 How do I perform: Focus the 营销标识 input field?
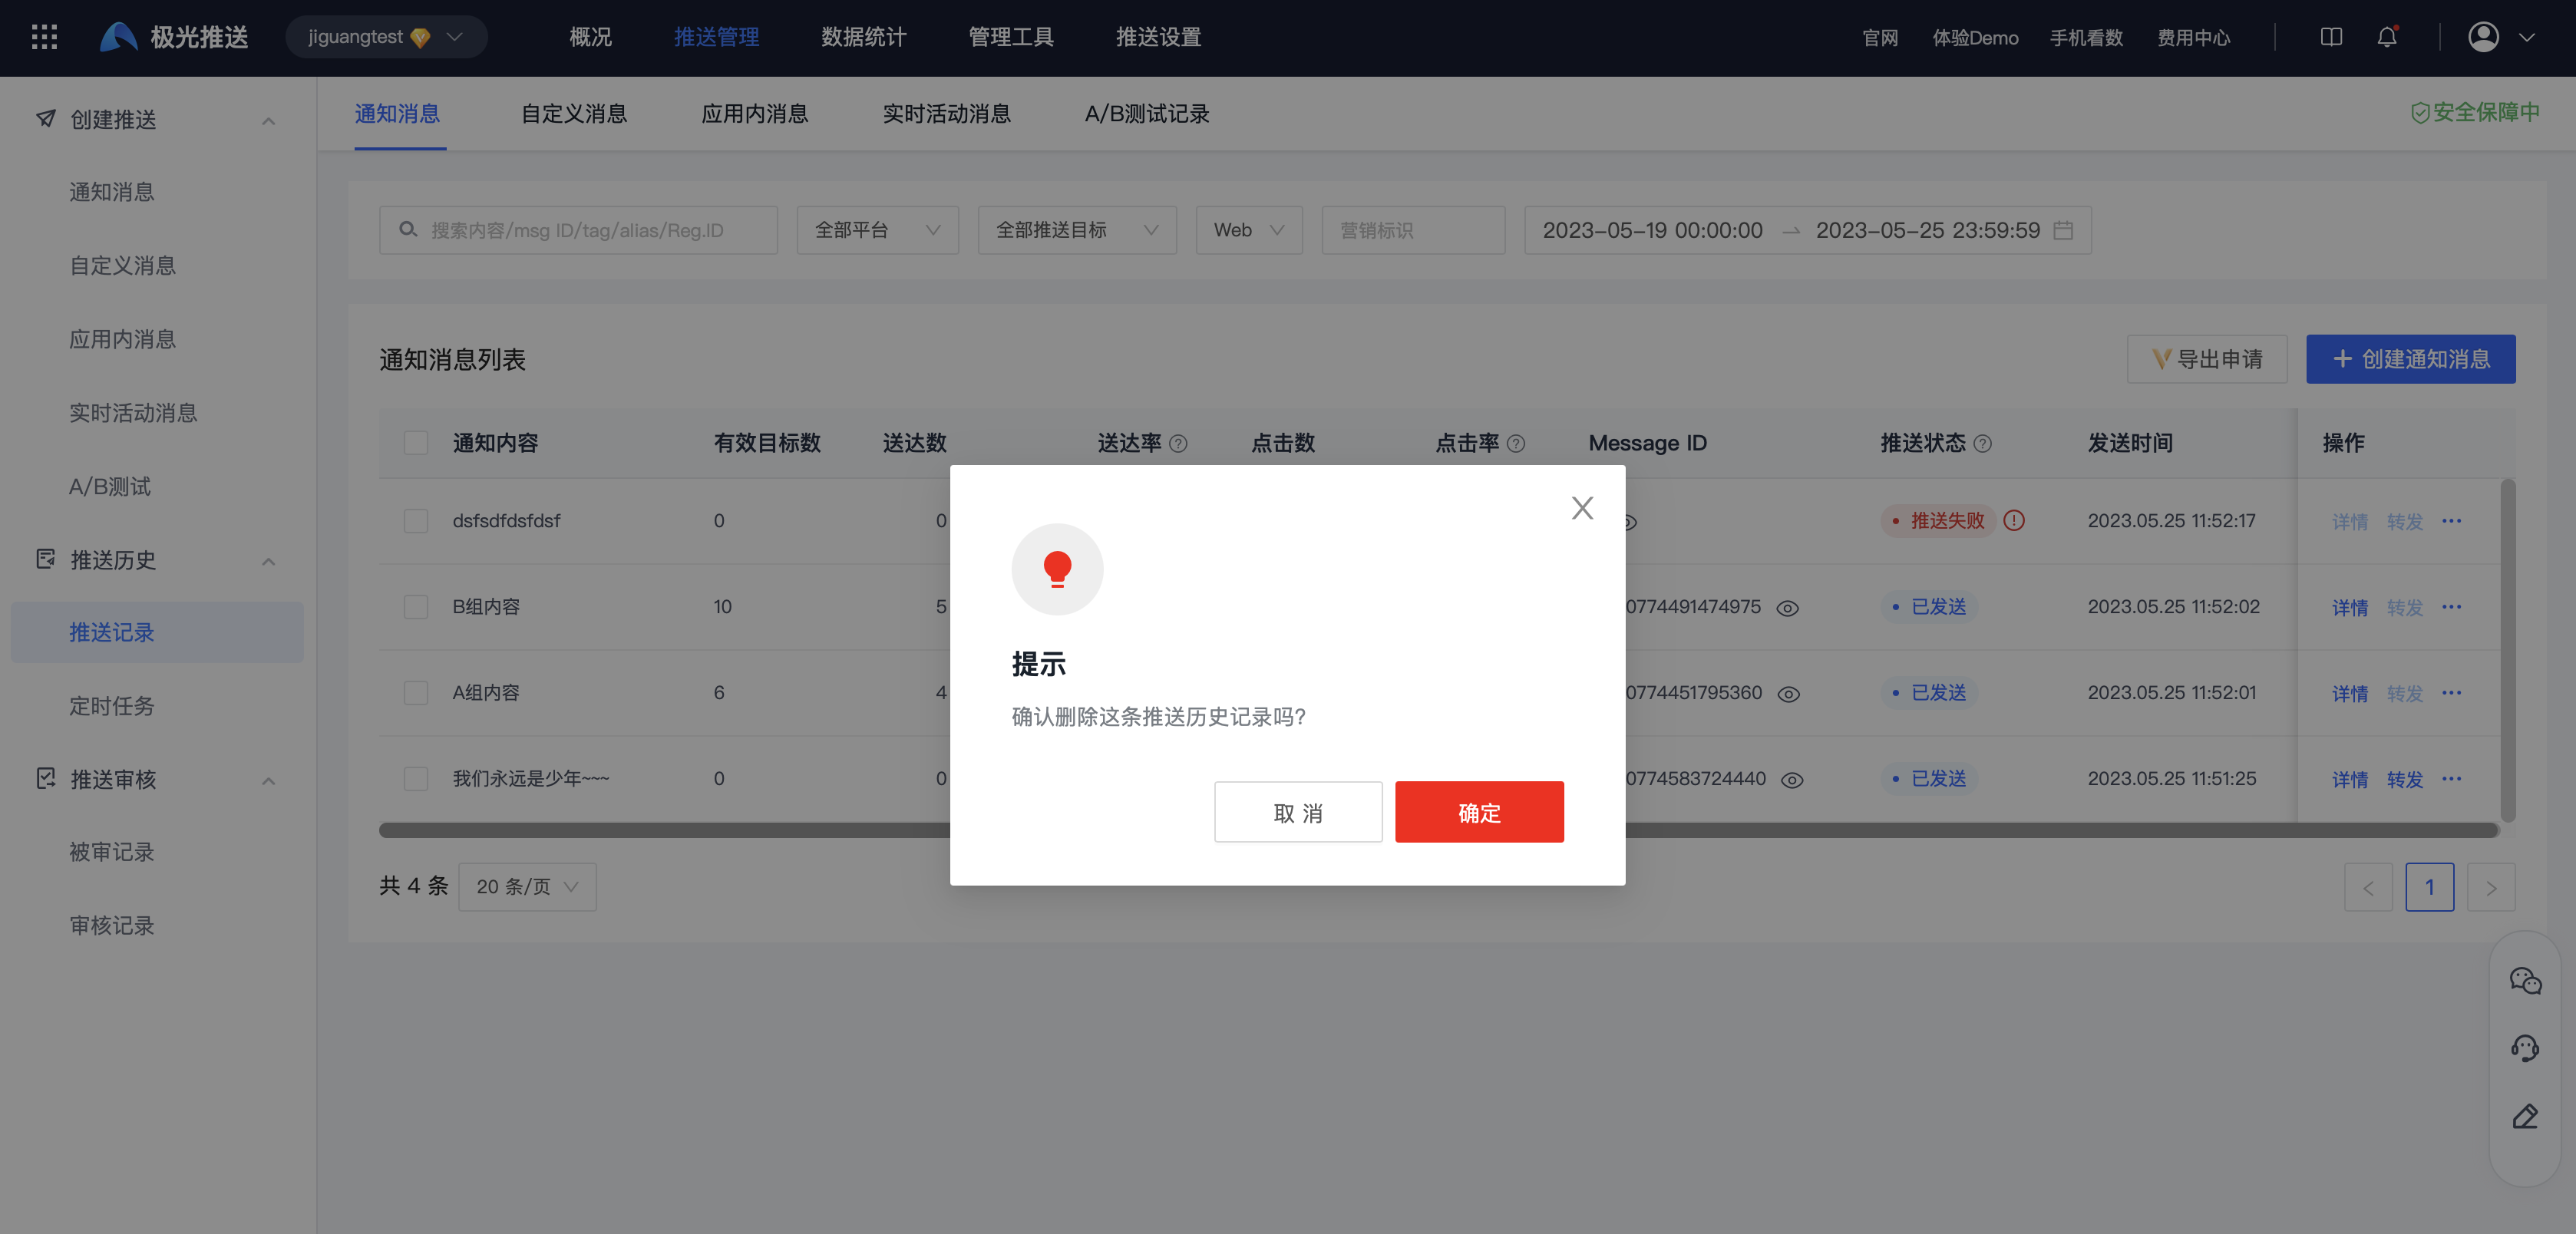tap(1413, 230)
